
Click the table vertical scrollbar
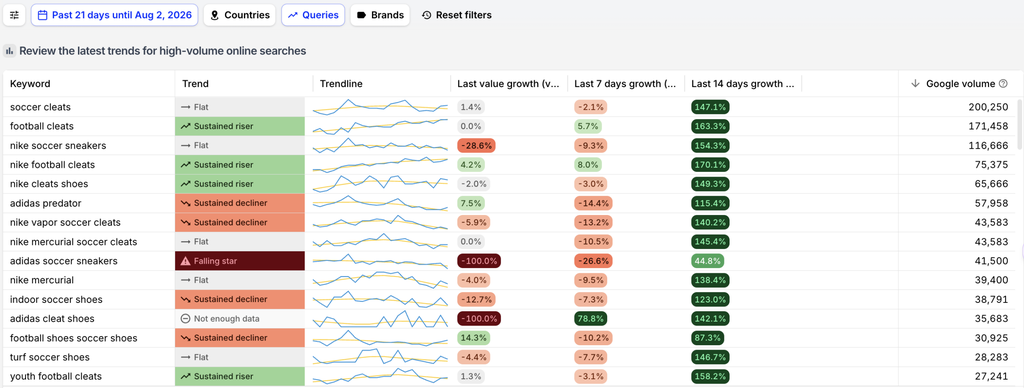[1019, 125]
